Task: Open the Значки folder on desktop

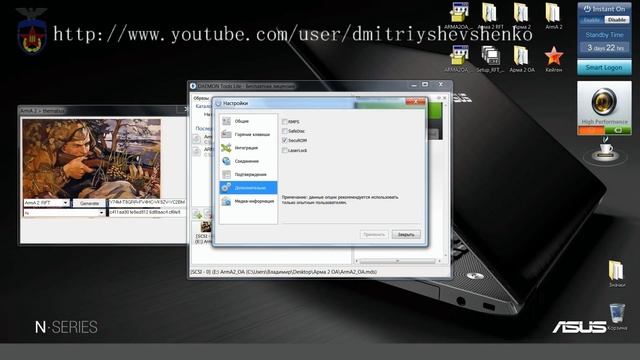Action: click(x=616, y=273)
